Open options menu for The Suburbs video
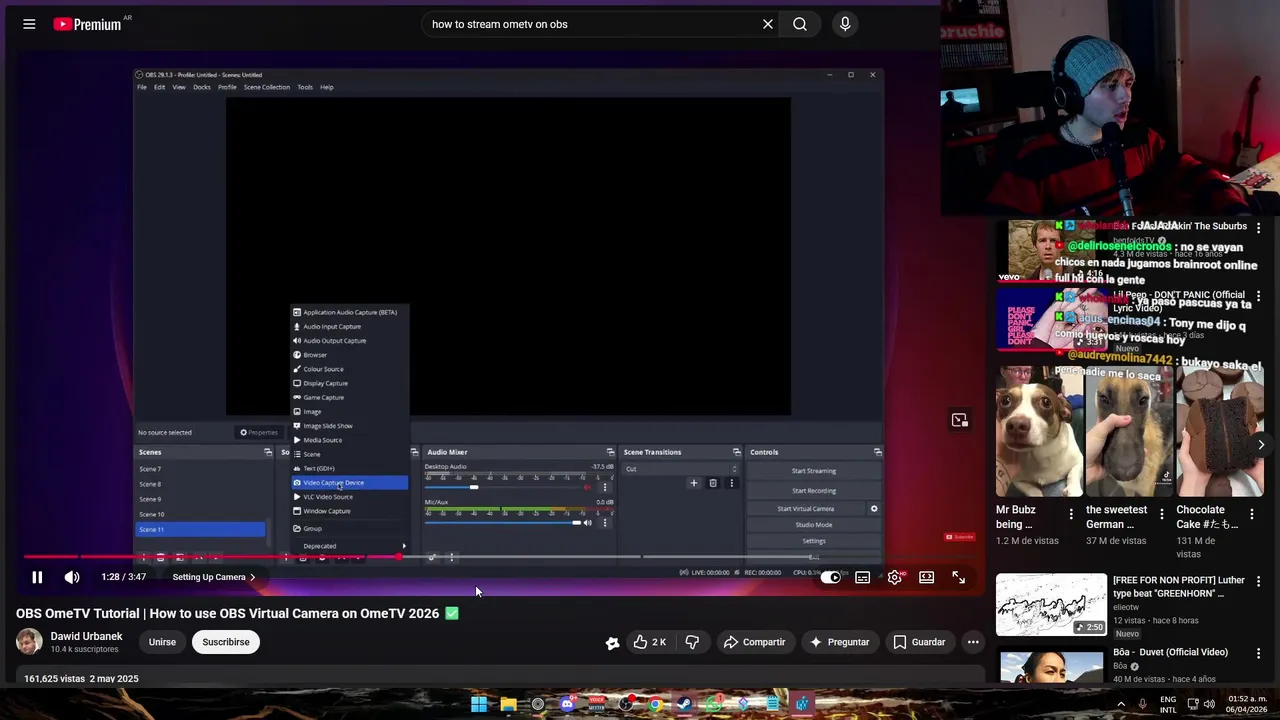 pos(1259,228)
